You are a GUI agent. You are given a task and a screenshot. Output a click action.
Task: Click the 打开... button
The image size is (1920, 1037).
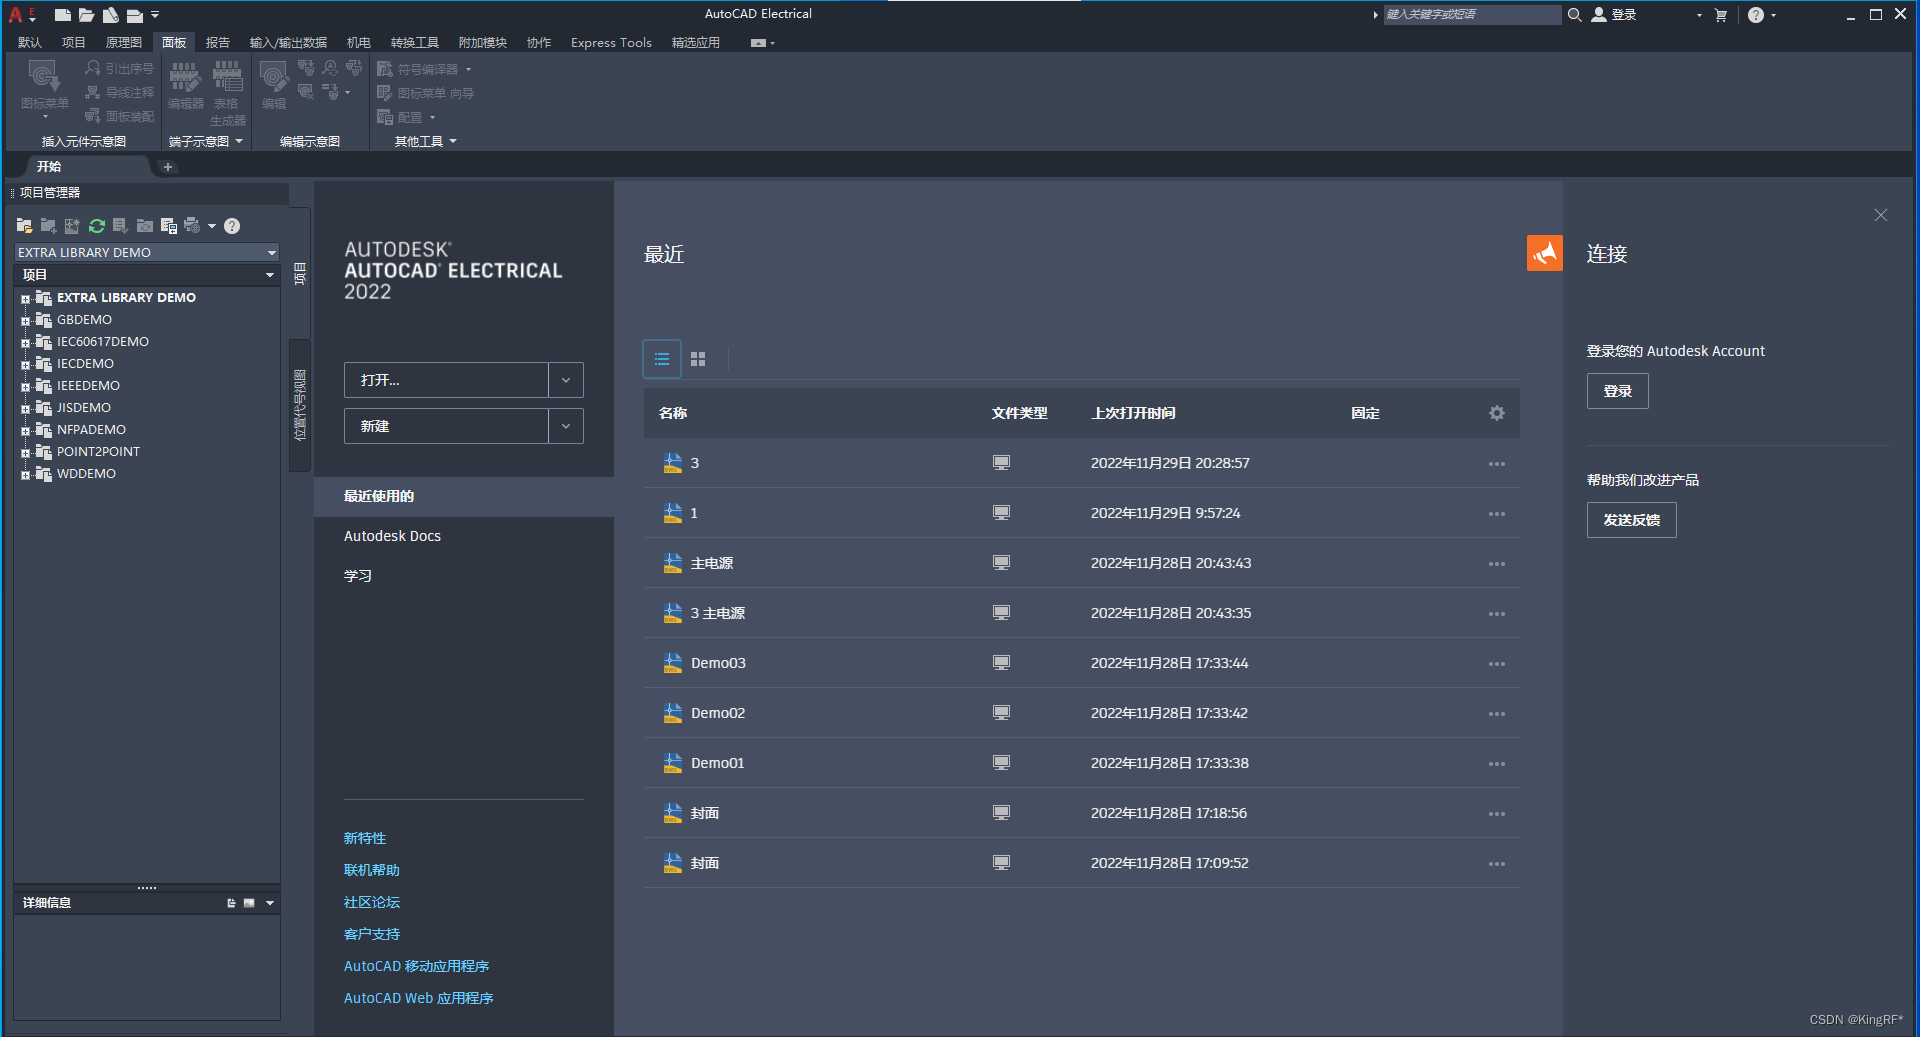[x=446, y=380]
